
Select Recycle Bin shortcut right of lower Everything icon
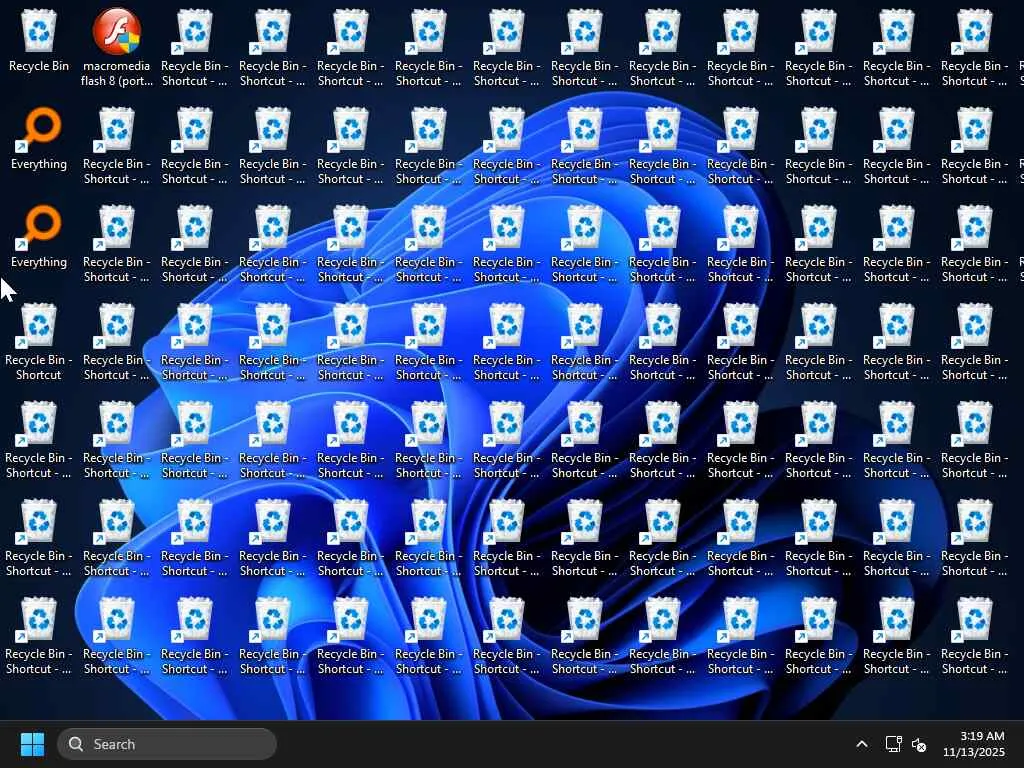pyautogui.click(x=116, y=243)
